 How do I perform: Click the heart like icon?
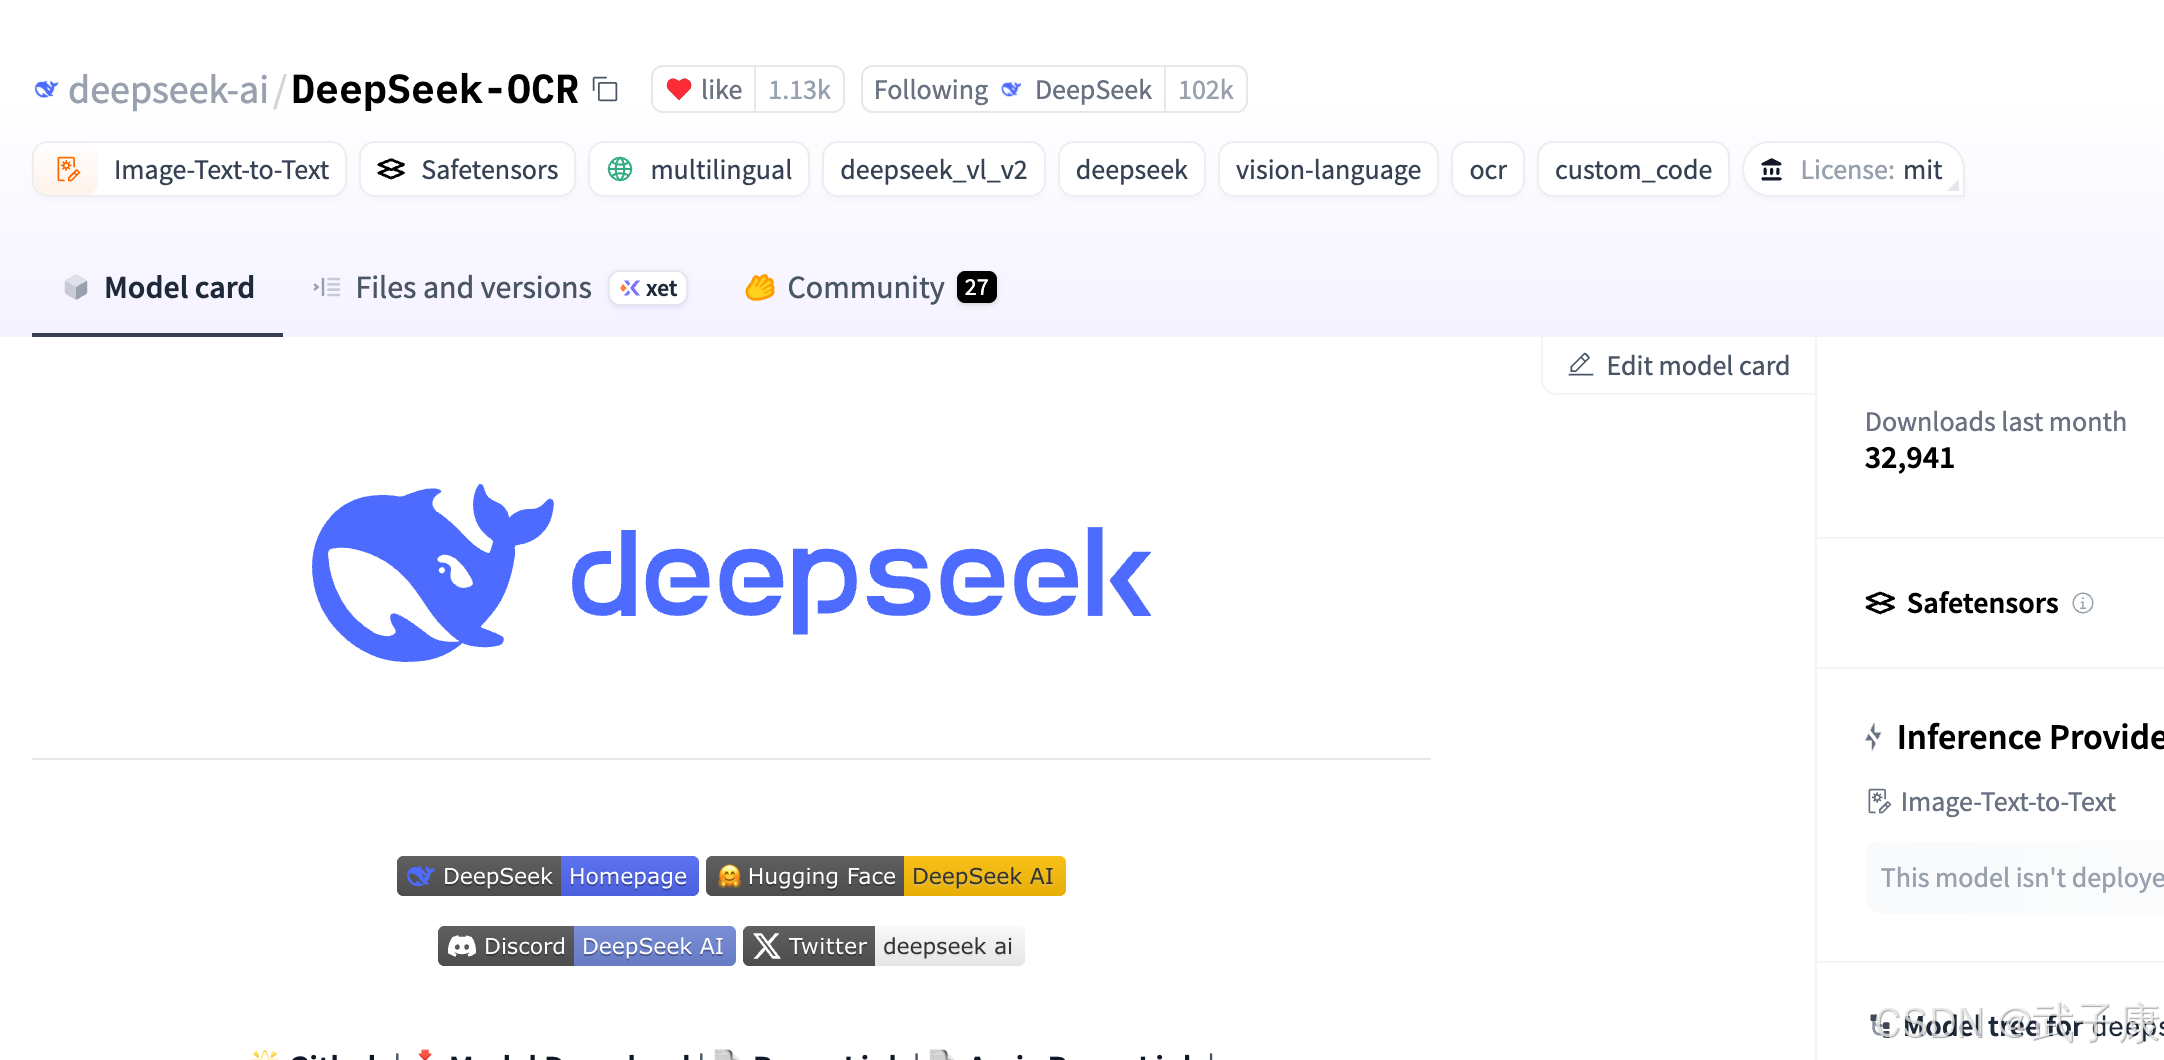(679, 90)
